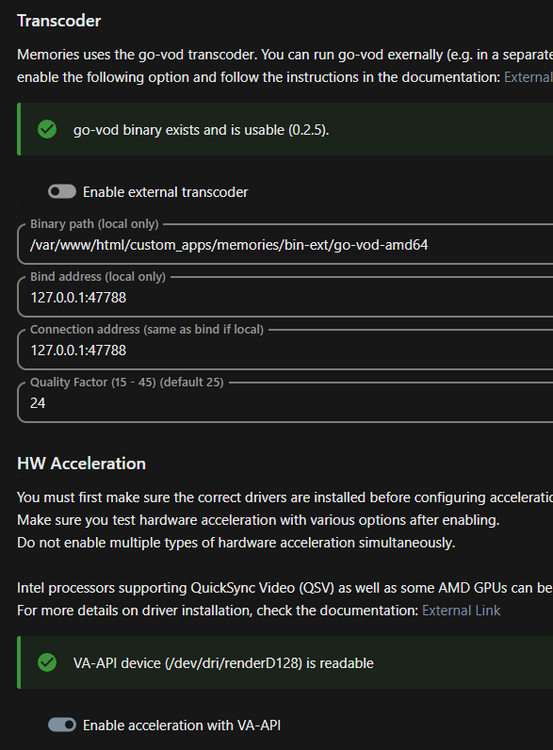This screenshot has width=553, height=750.
Task: Toggle Enable acceleration with VA-API switch
Action: [62, 725]
